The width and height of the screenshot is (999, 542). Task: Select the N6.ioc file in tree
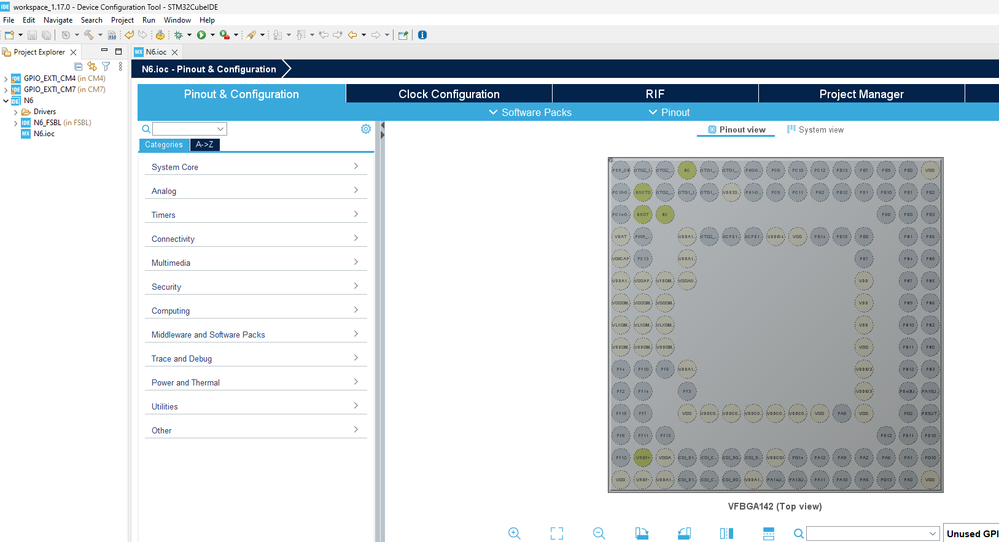coord(44,134)
